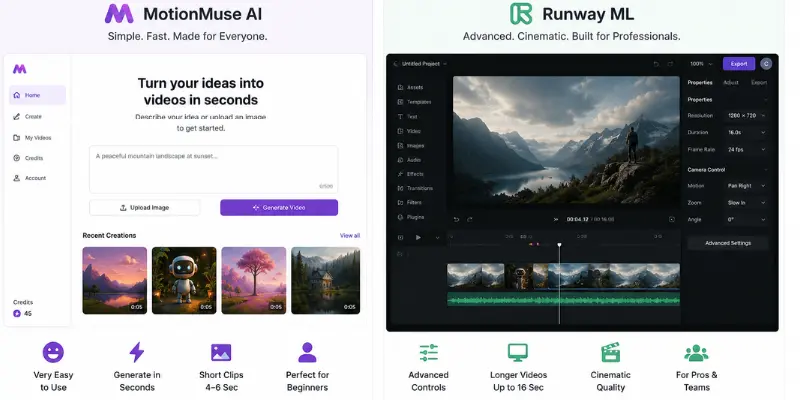Image resolution: width=800 pixels, height=400 pixels.
Task: Click the credits coin showing 45
Action: (x=17, y=313)
